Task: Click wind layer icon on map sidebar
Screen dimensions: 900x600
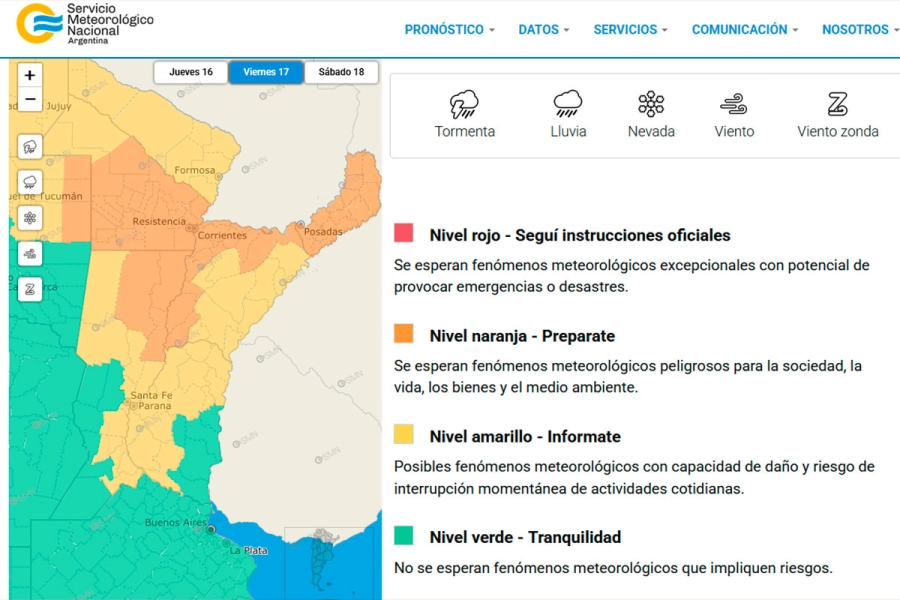Action: pyautogui.click(x=30, y=253)
